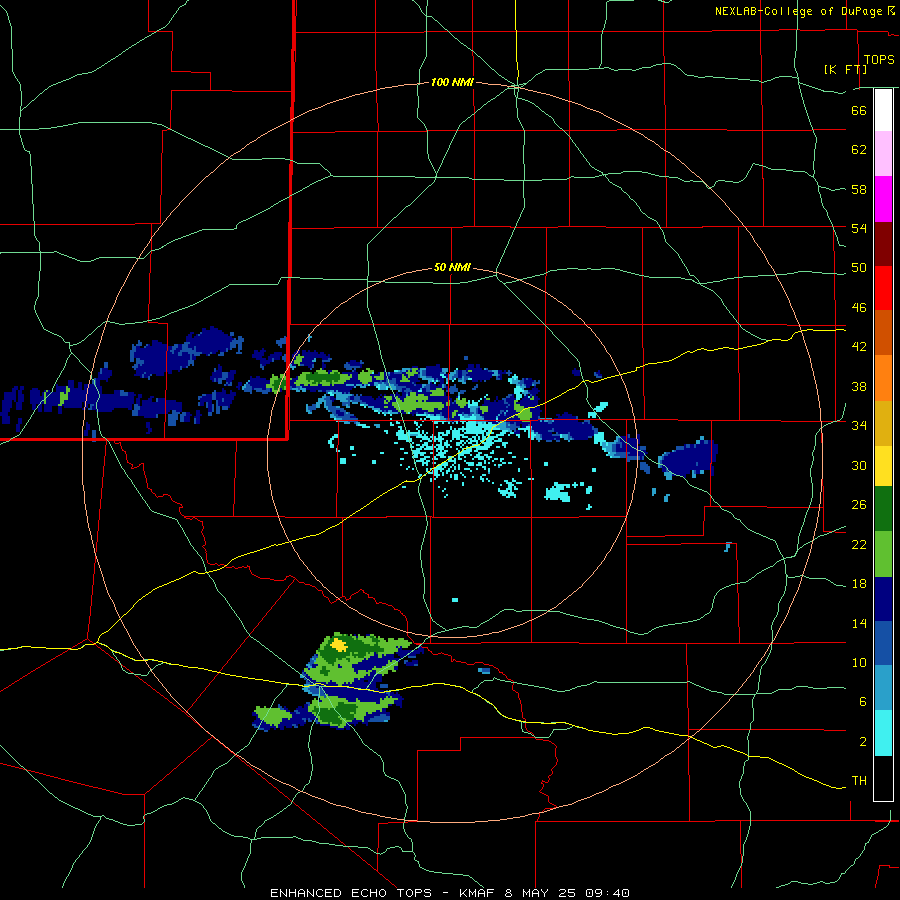Click the '42' legend value
This screenshot has height=900, width=900.
point(859,347)
